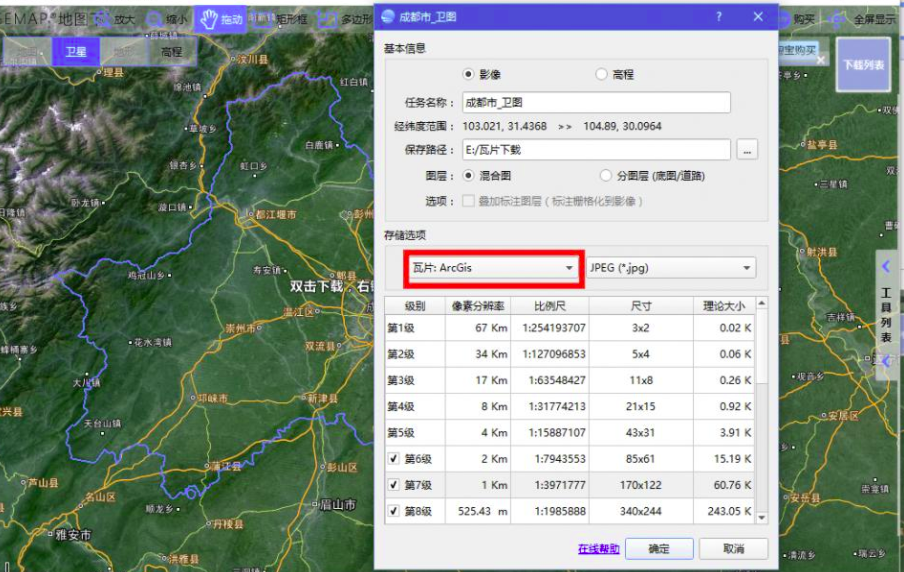
Task: Open the 在线帮助 link
Action: click(598, 549)
